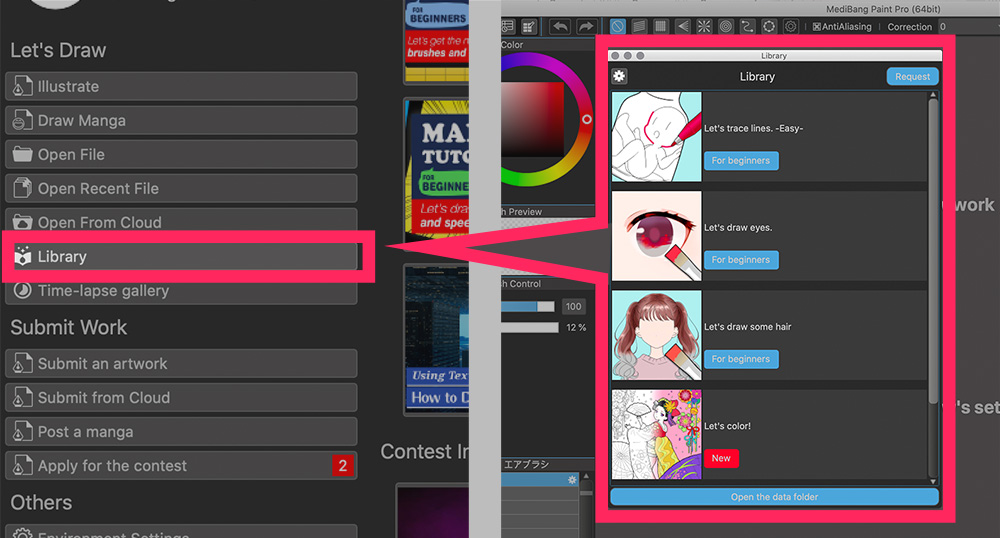Close the Library window
The image size is (1000, 538).
[x=615, y=55]
